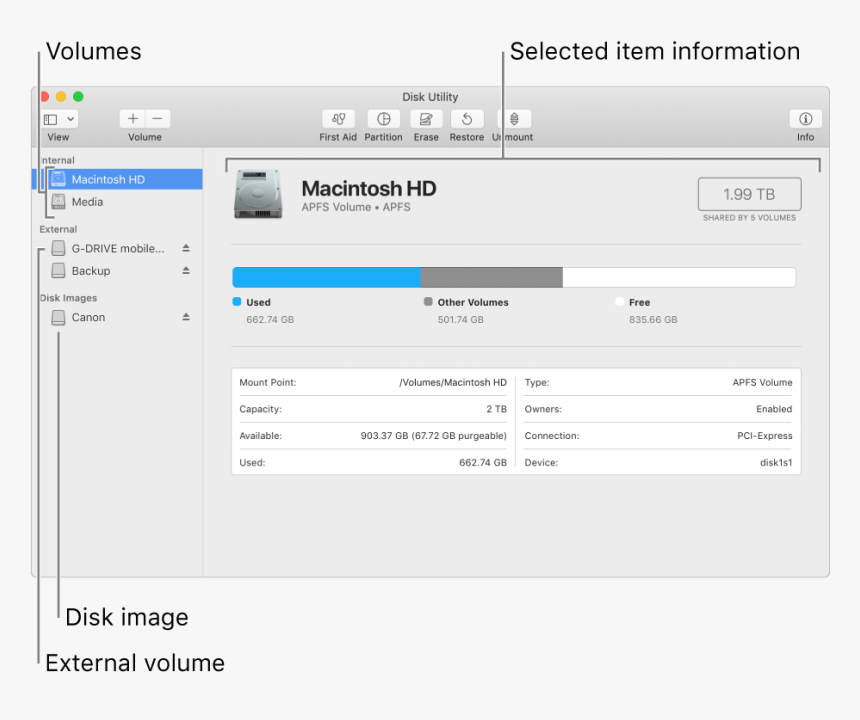Image resolution: width=860 pixels, height=720 pixels.
Task: Click the Restore toolbar icon
Action: tap(467, 119)
